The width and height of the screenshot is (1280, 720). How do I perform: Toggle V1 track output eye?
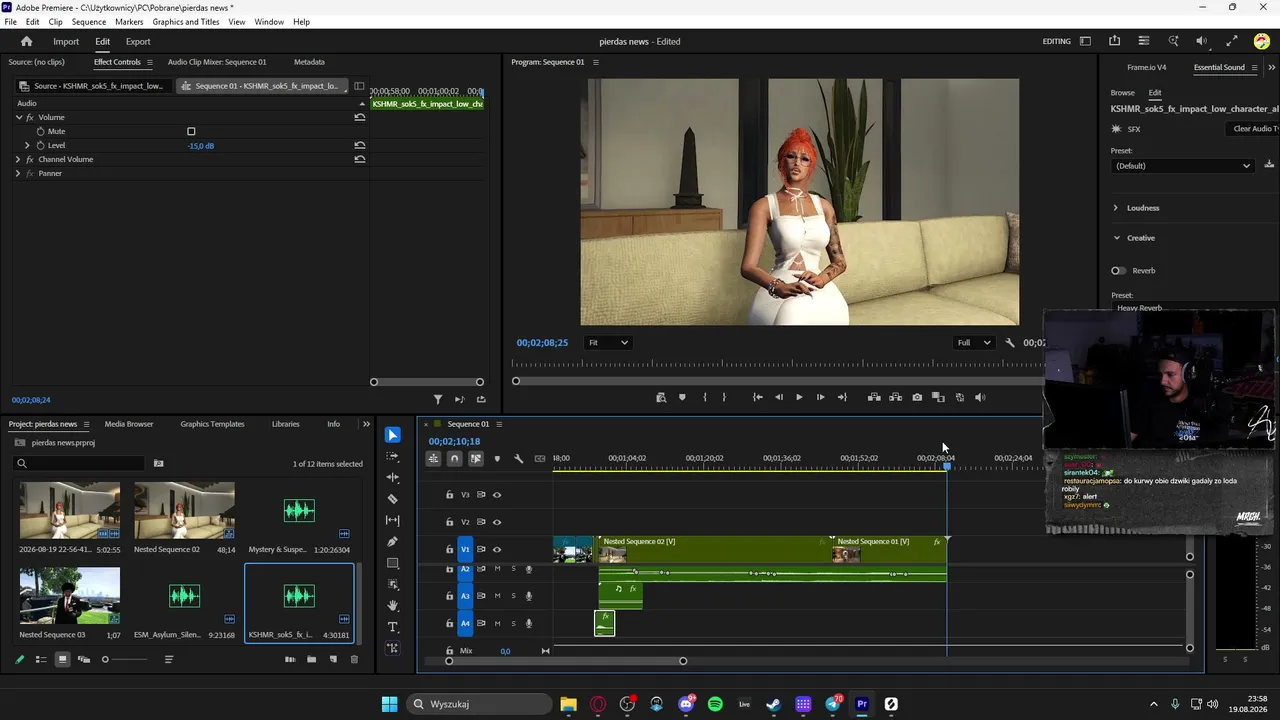pos(497,549)
